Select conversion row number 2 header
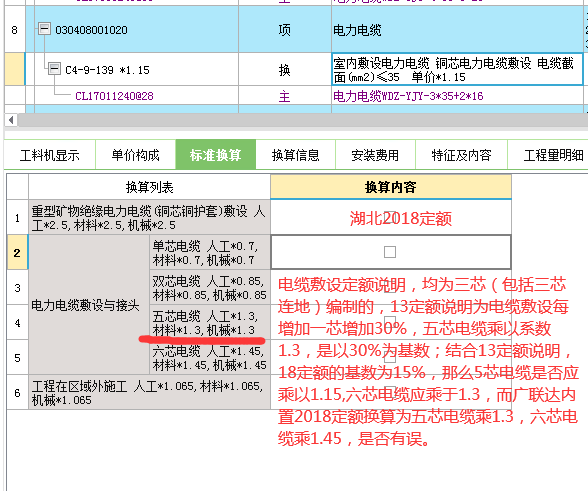588x491 pixels. click(x=17, y=252)
